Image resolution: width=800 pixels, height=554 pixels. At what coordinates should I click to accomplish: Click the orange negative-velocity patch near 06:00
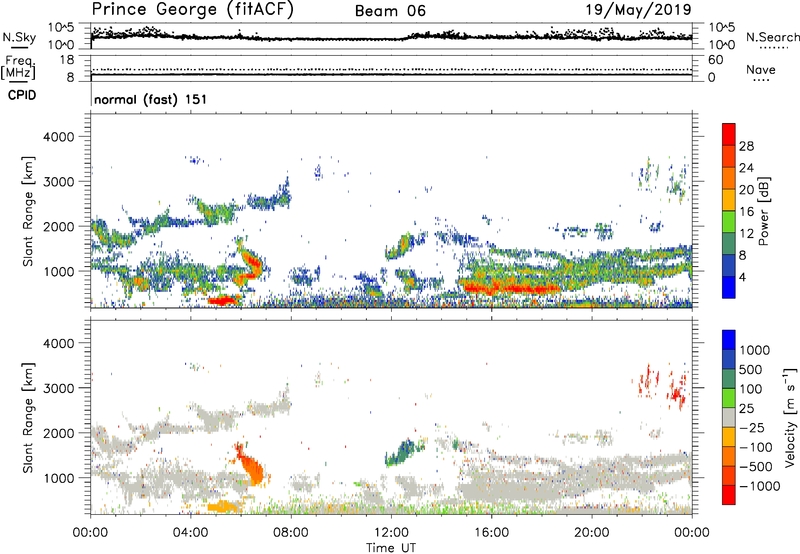click(x=252, y=466)
